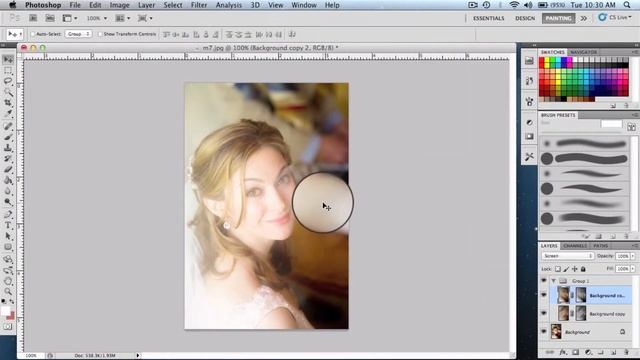Switch to the Navigator tab
The width and height of the screenshot is (640, 360).
point(584,52)
